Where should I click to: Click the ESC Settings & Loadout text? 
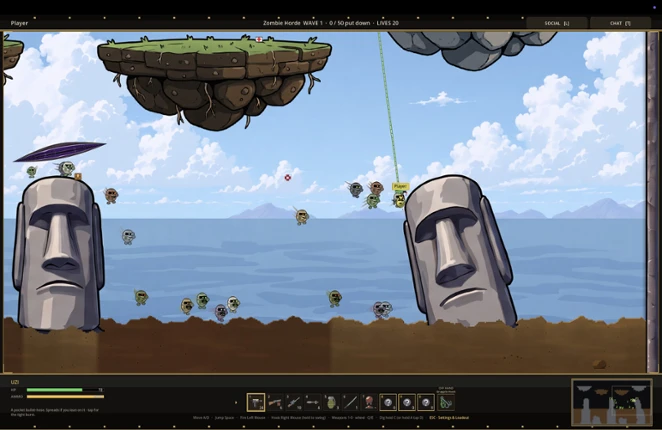click(x=449, y=418)
